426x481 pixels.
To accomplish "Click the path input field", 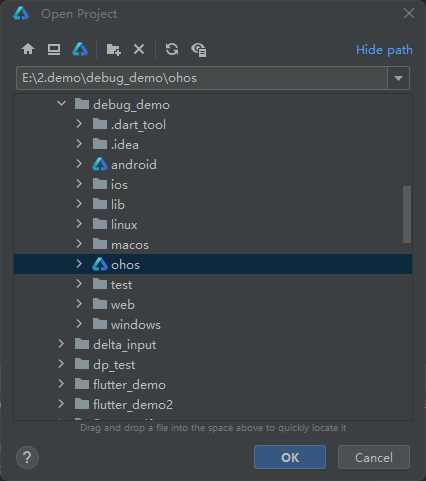I will click(x=202, y=78).
